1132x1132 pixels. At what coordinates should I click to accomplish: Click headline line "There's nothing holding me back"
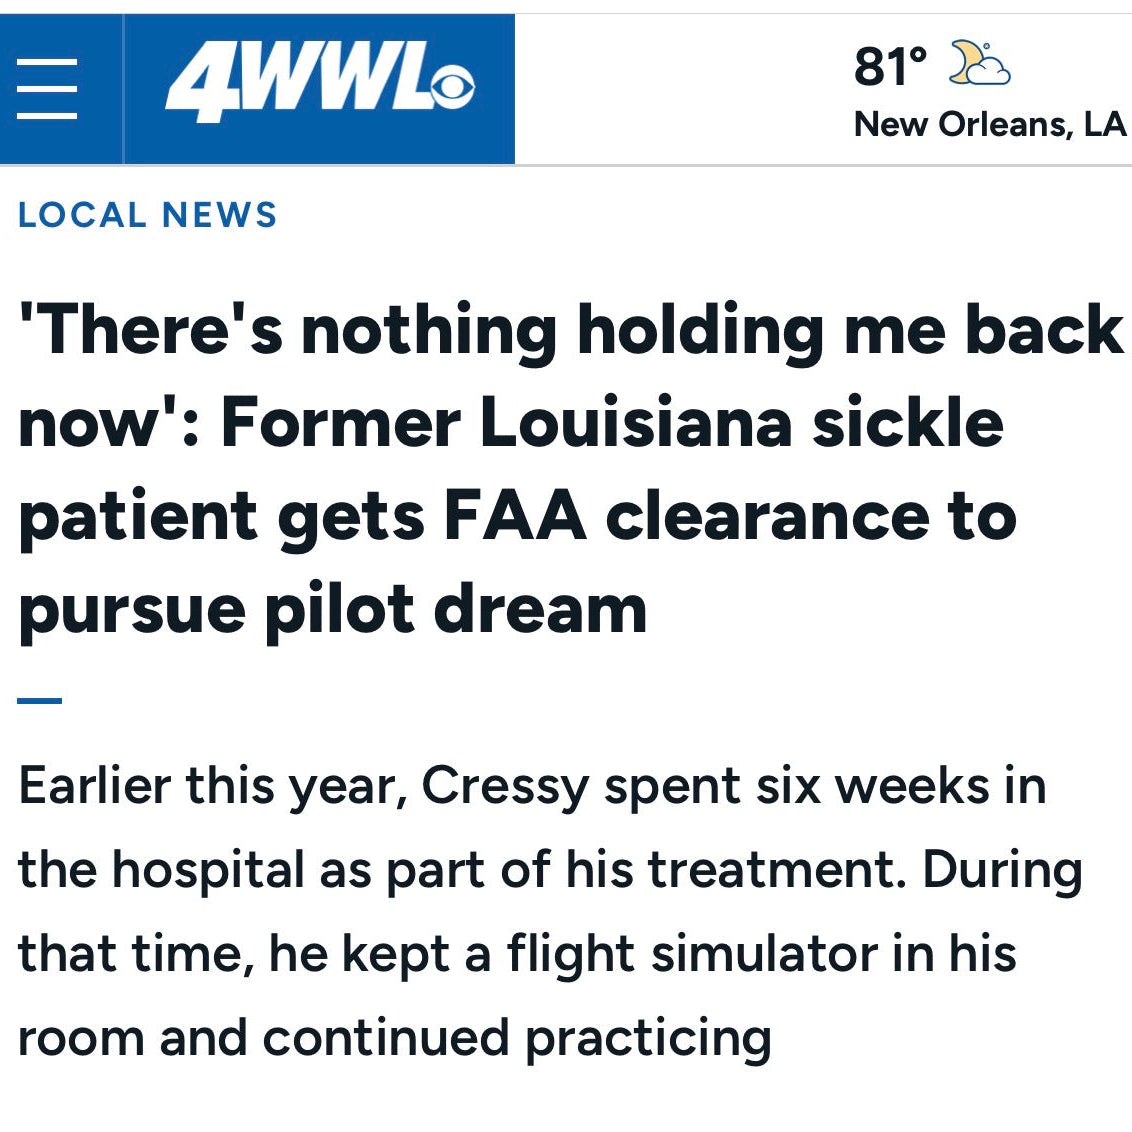click(570, 331)
